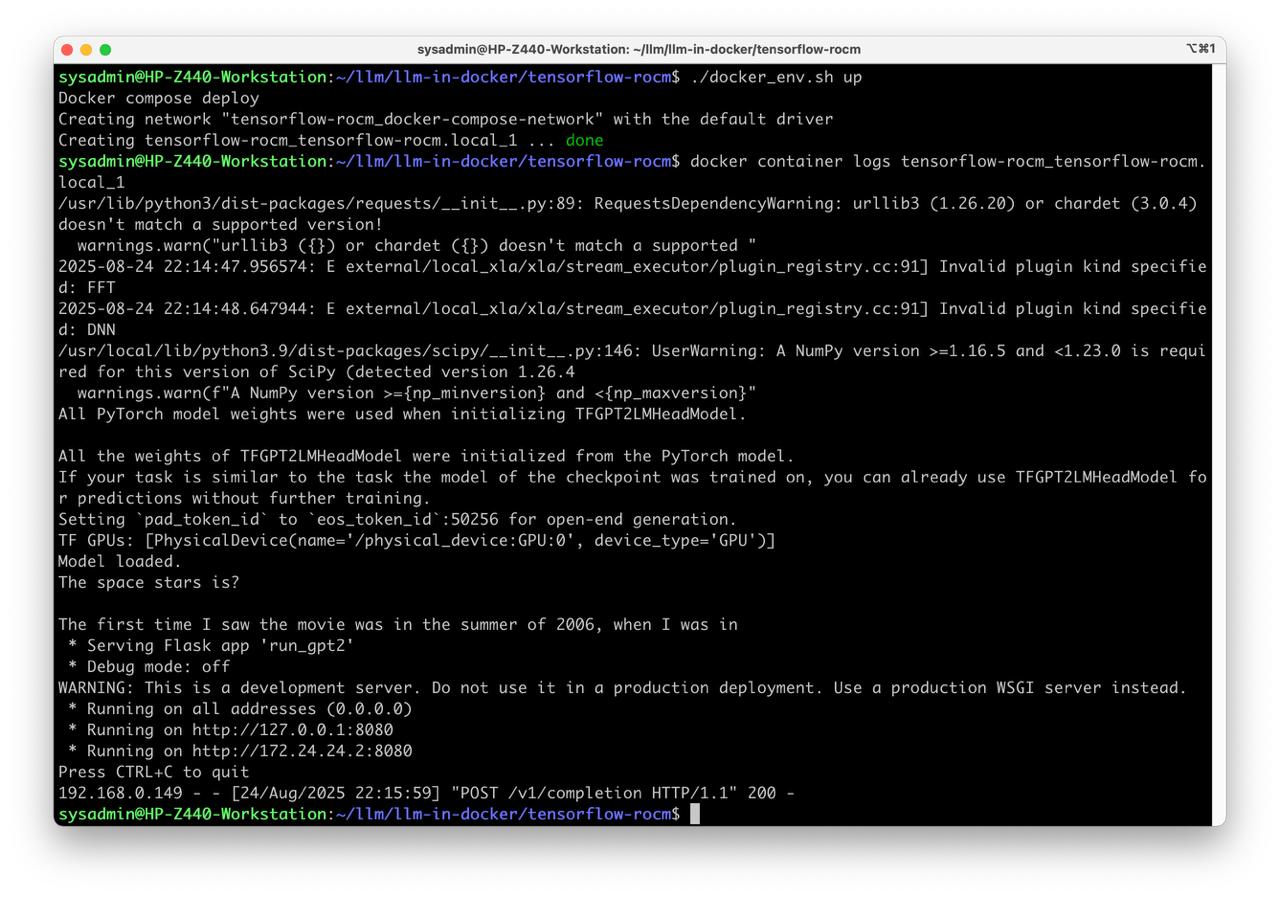The width and height of the screenshot is (1280, 897).
Task: Minimize the terminal with yellow button
Action: point(87,50)
